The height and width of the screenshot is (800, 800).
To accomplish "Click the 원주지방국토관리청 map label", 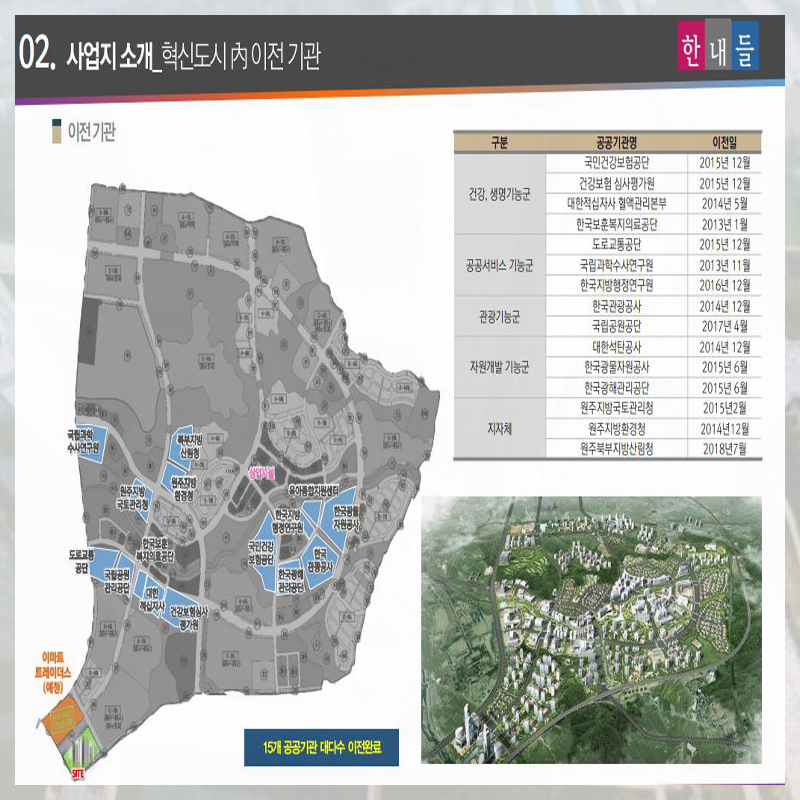I will (132, 499).
